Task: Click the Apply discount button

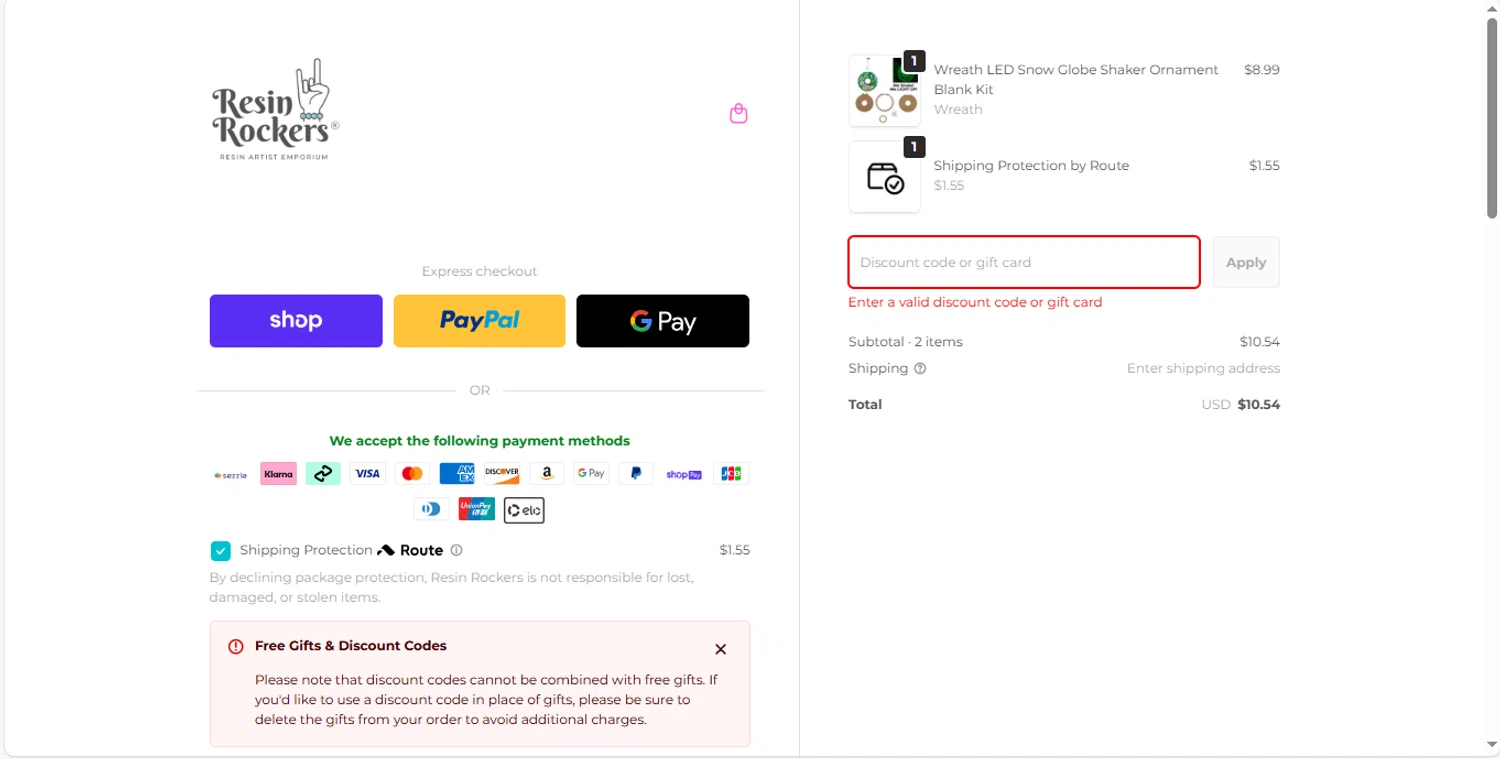Action: (x=1246, y=262)
